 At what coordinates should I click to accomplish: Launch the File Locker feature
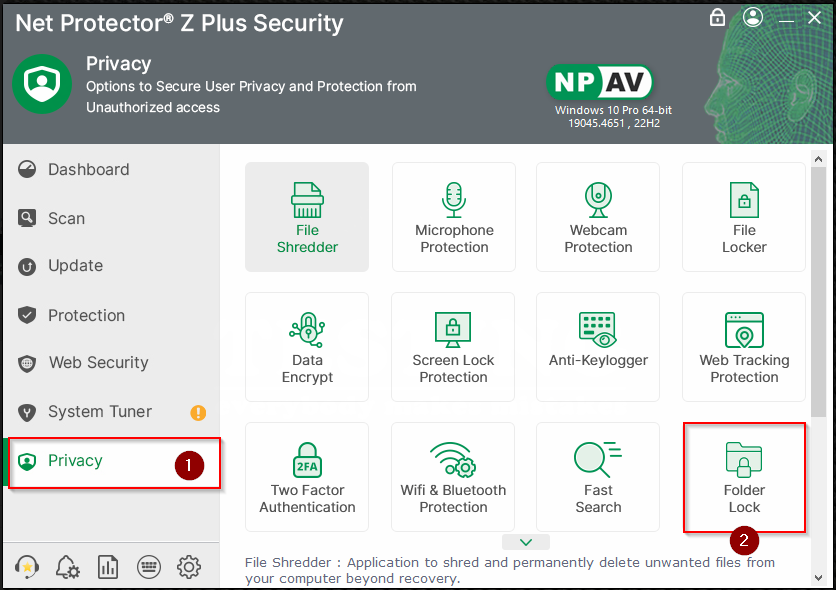(744, 217)
